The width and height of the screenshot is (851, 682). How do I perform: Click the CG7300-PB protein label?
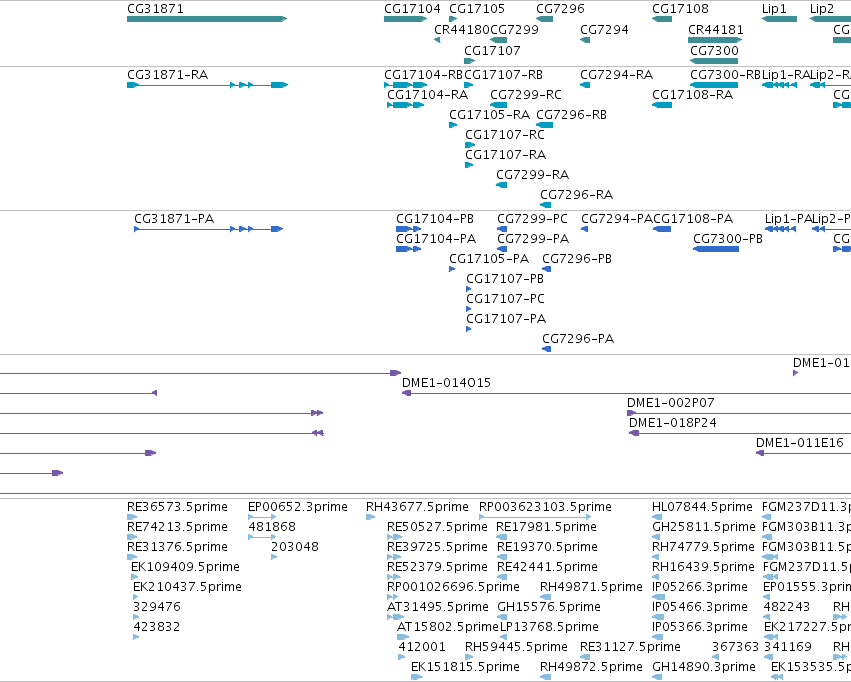728,239
